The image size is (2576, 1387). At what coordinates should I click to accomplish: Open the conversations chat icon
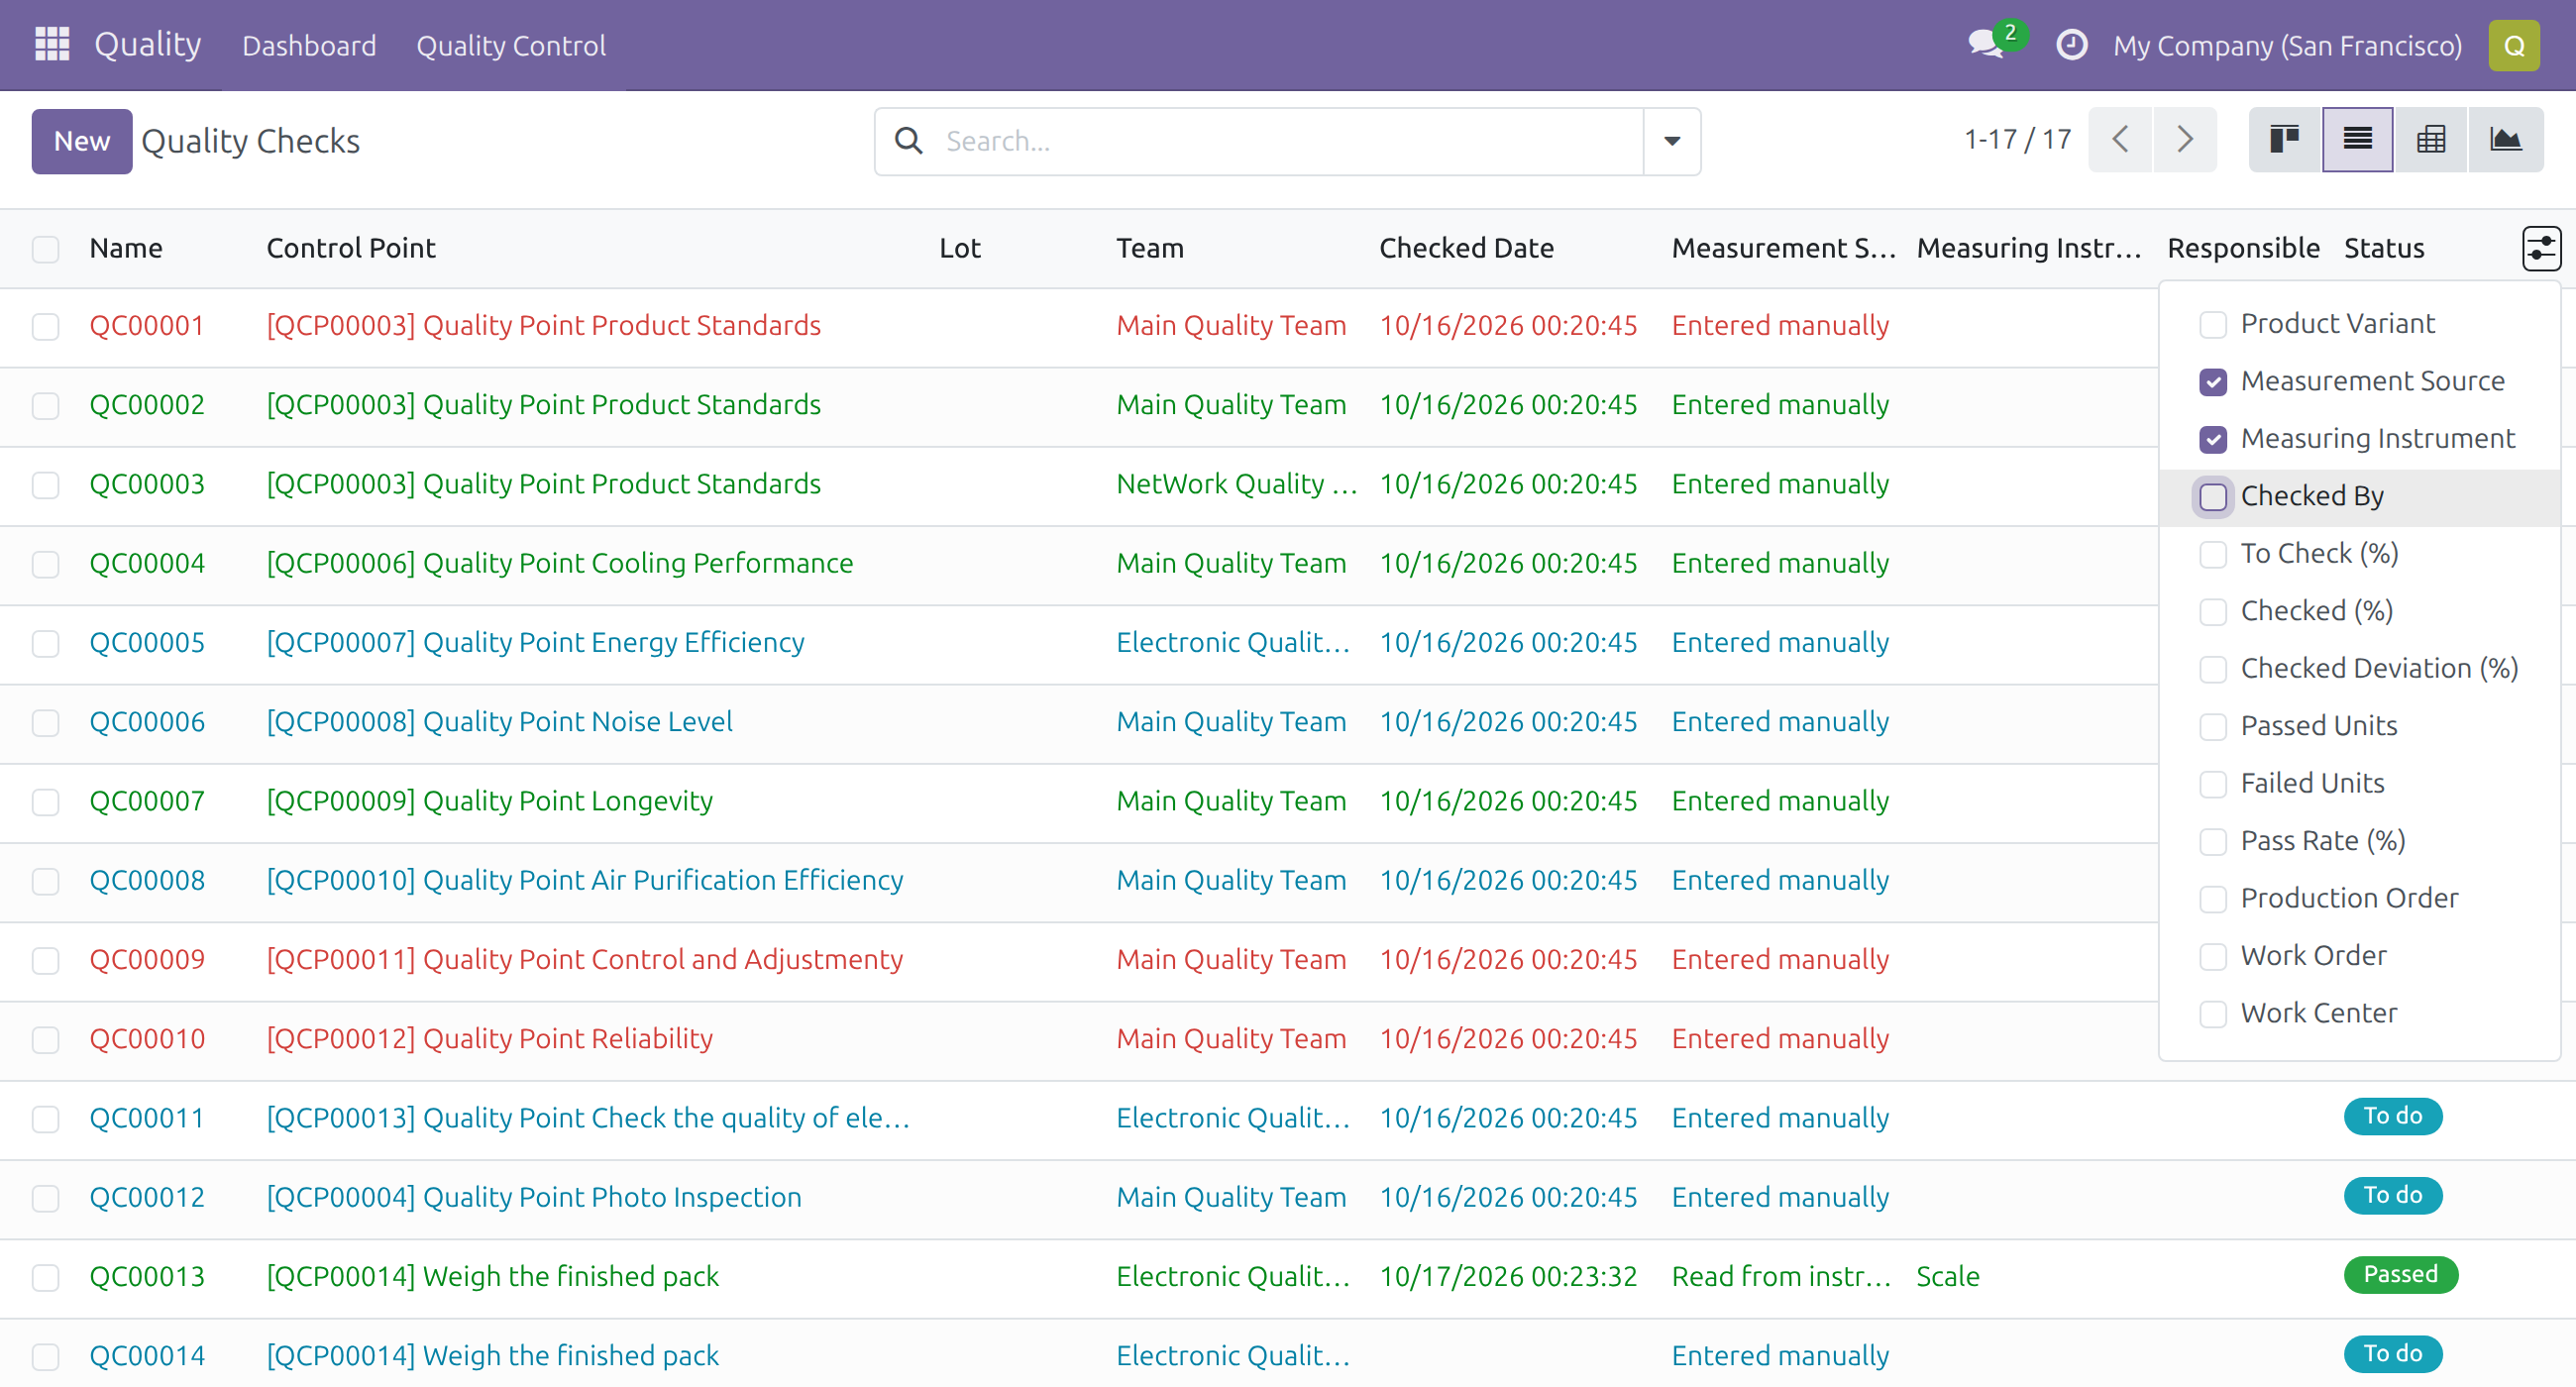click(1986, 45)
